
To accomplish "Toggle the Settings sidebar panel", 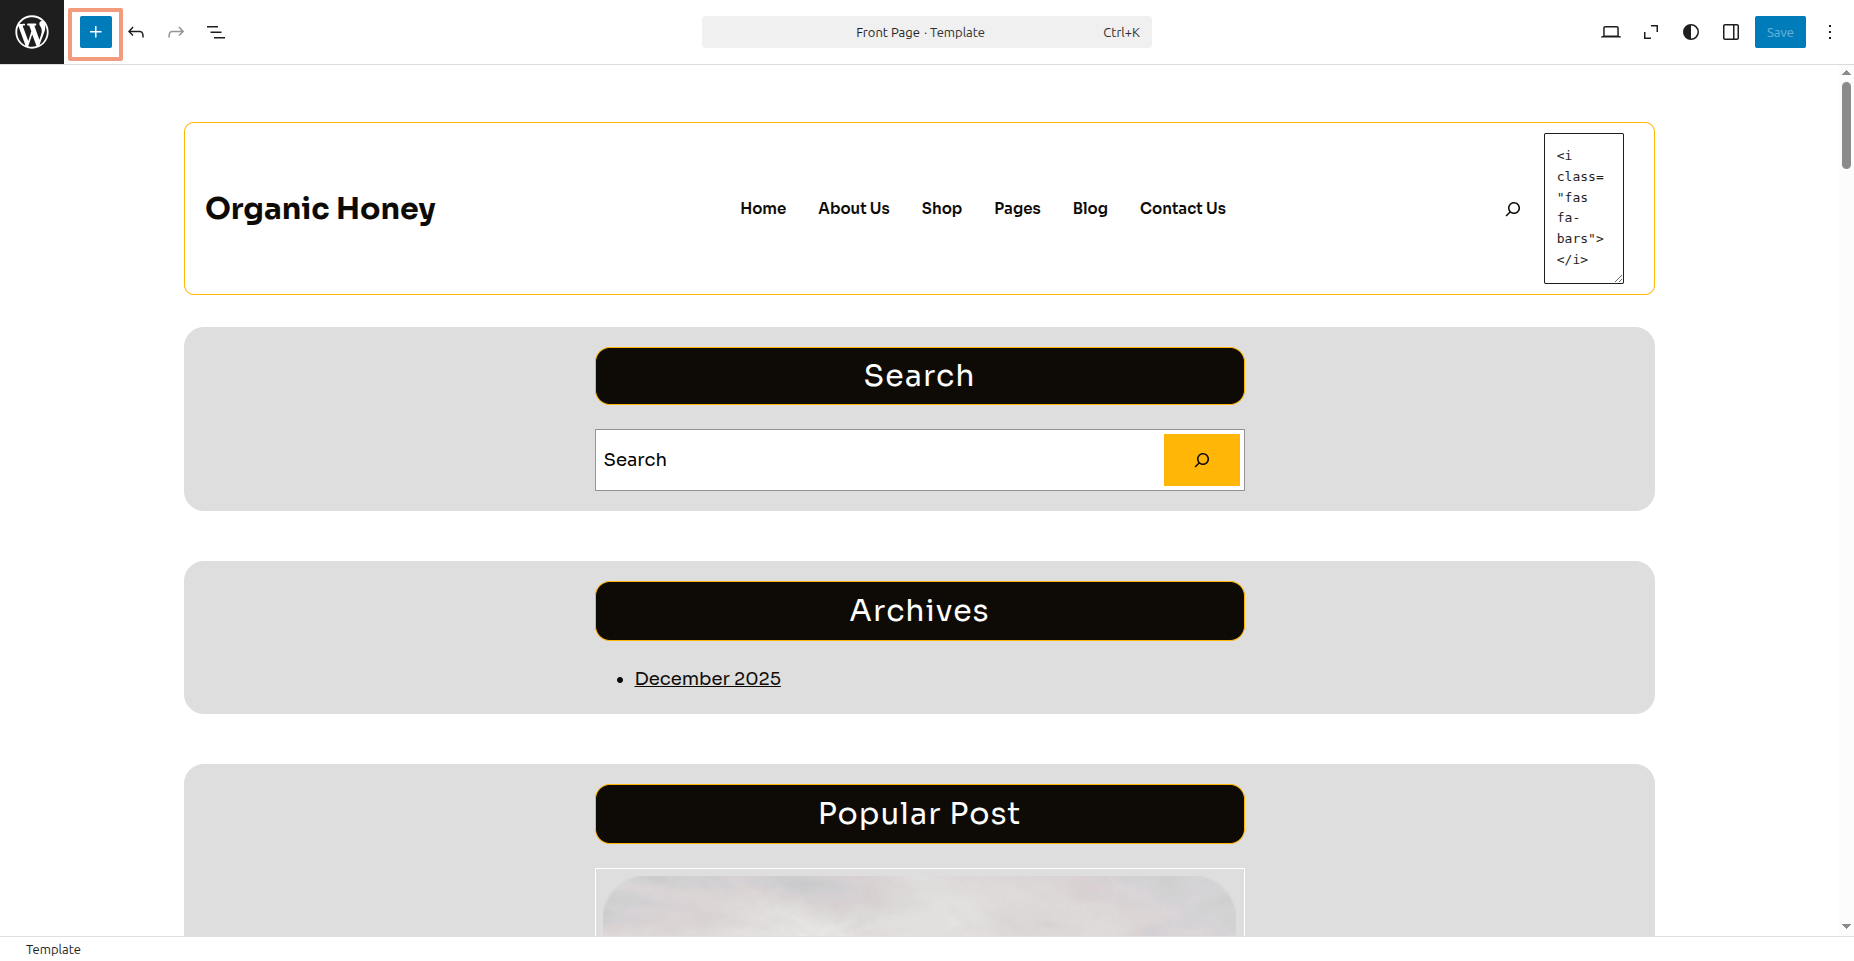I will pyautogui.click(x=1730, y=32).
